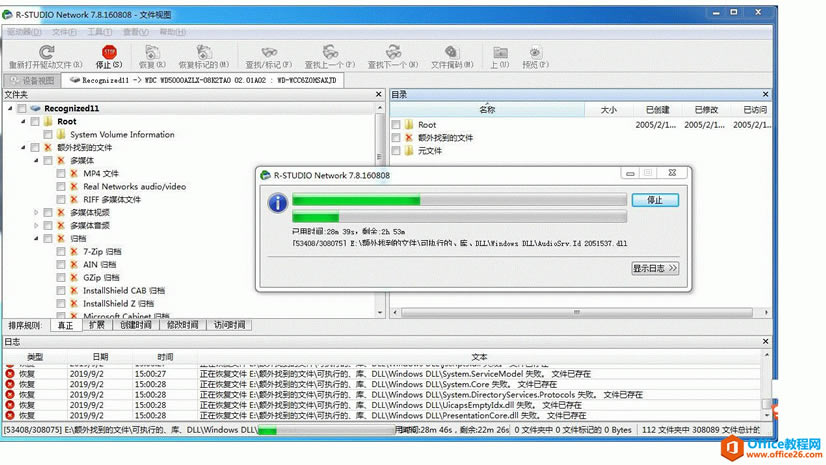The height and width of the screenshot is (465, 826).
Task: Select the 扩展 sort rule tab
Action: pos(97,325)
